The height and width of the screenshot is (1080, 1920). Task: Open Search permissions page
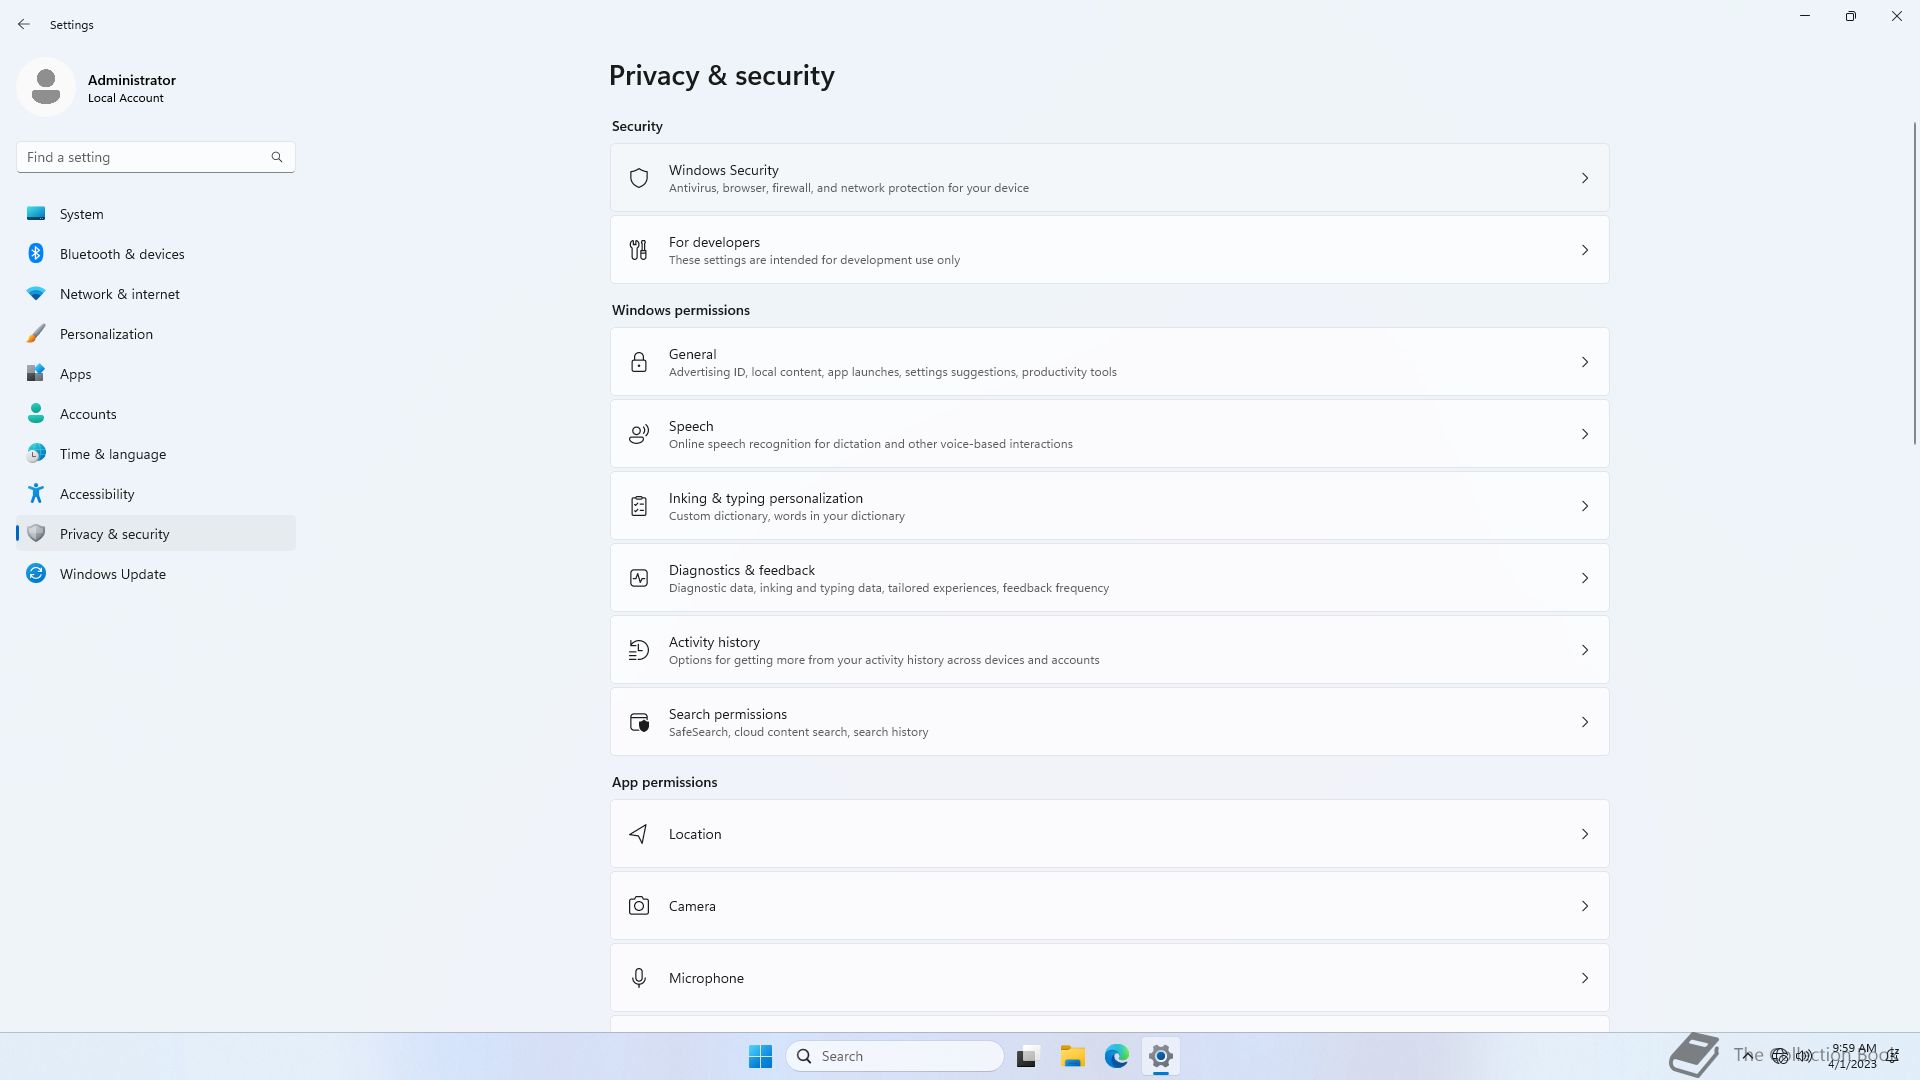pos(1110,722)
